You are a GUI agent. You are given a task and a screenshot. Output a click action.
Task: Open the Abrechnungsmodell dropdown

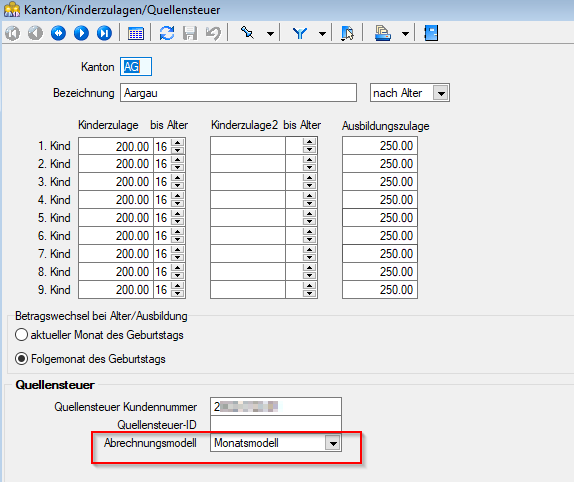tap(333, 443)
